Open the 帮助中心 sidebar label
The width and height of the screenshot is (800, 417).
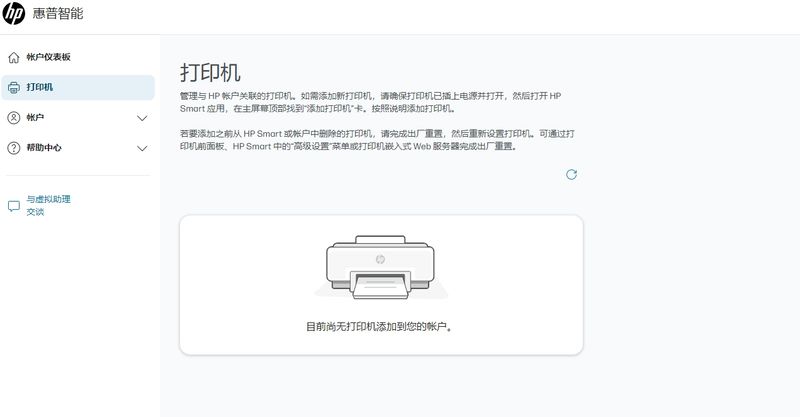coord(44,148)
